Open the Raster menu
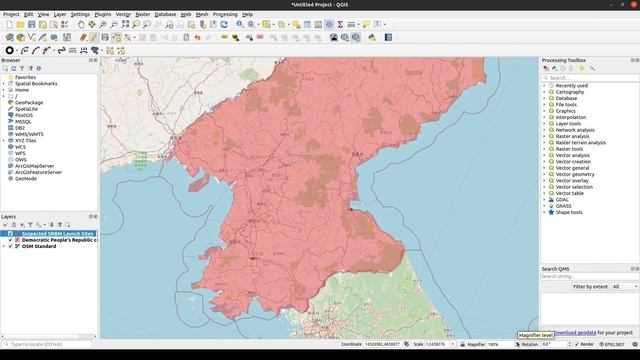The width and height of the screenshot is (640, 360). point(142,14)
